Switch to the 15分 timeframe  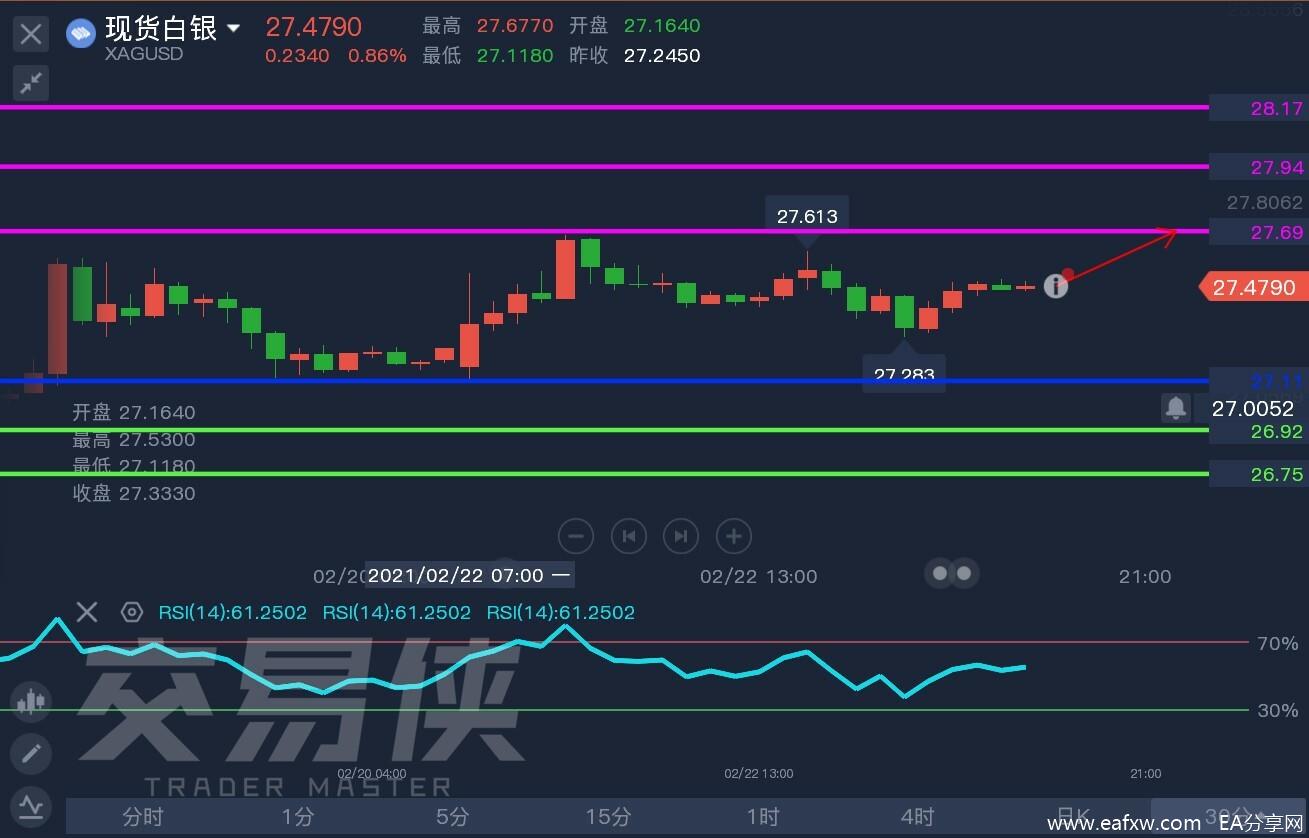click(607, 817)
